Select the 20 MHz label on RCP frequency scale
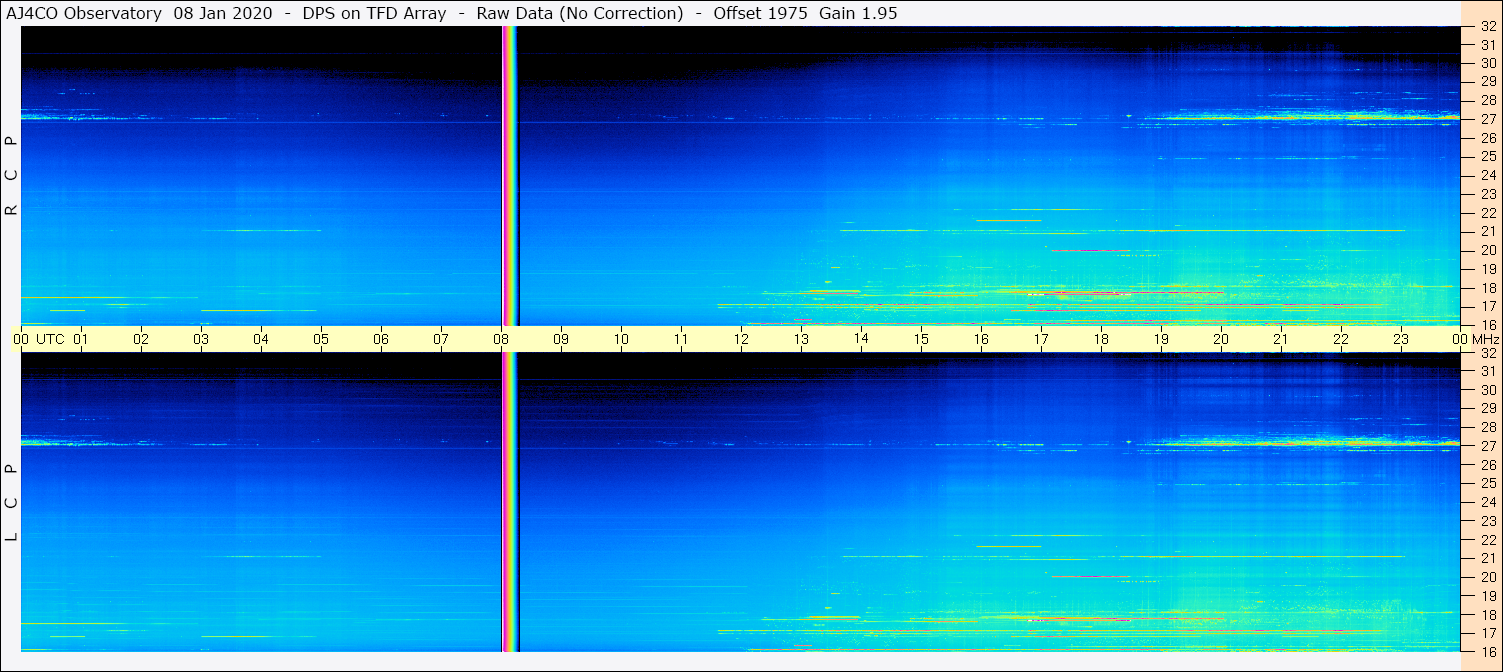1503x672 pixels. point(1487,250)
